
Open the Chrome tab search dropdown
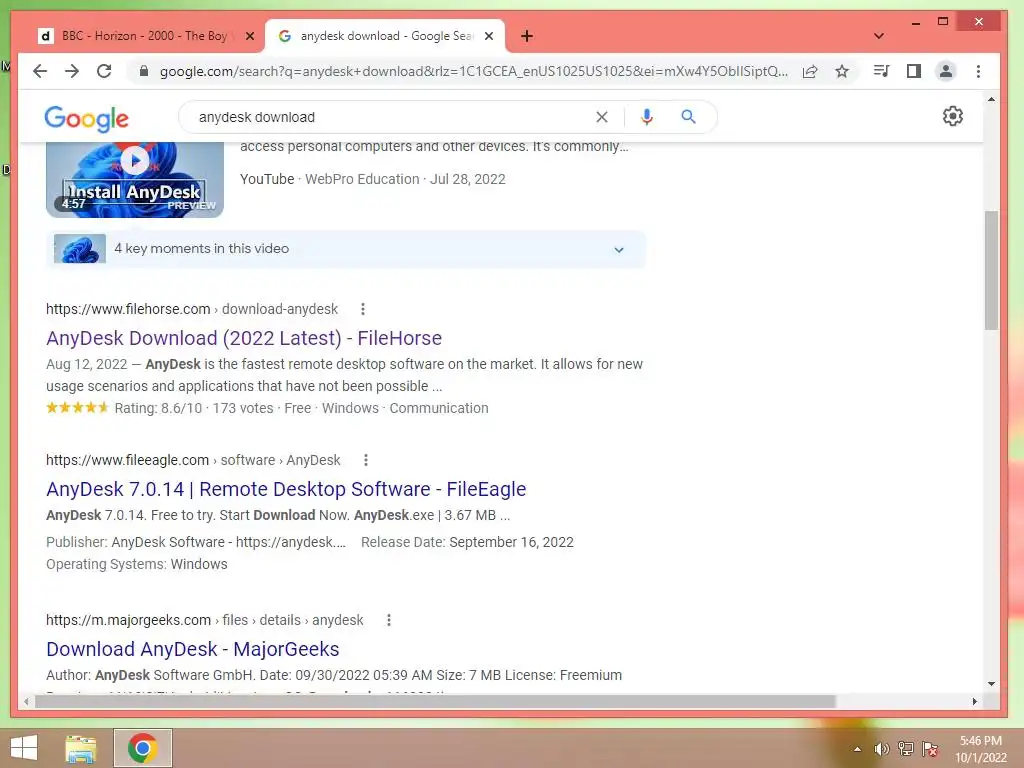click(x=878, y=36)
